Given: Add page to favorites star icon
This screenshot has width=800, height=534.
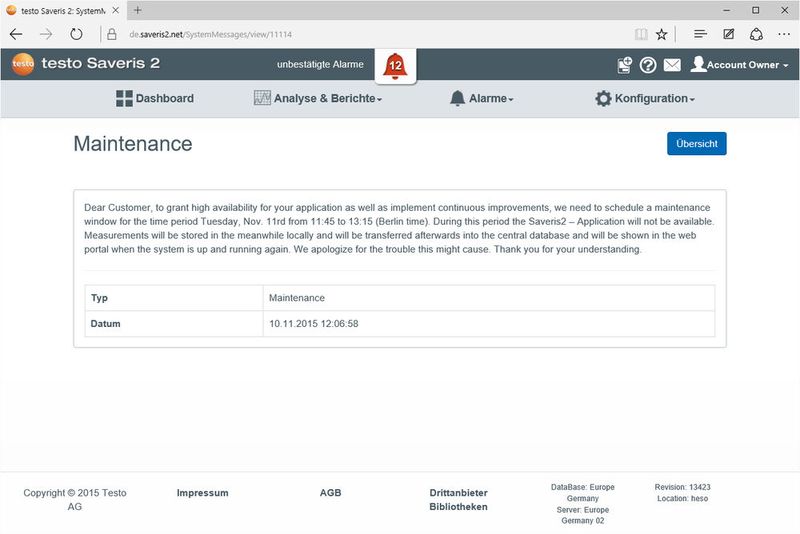Looking at the screenshot, I should click(661, 34).
